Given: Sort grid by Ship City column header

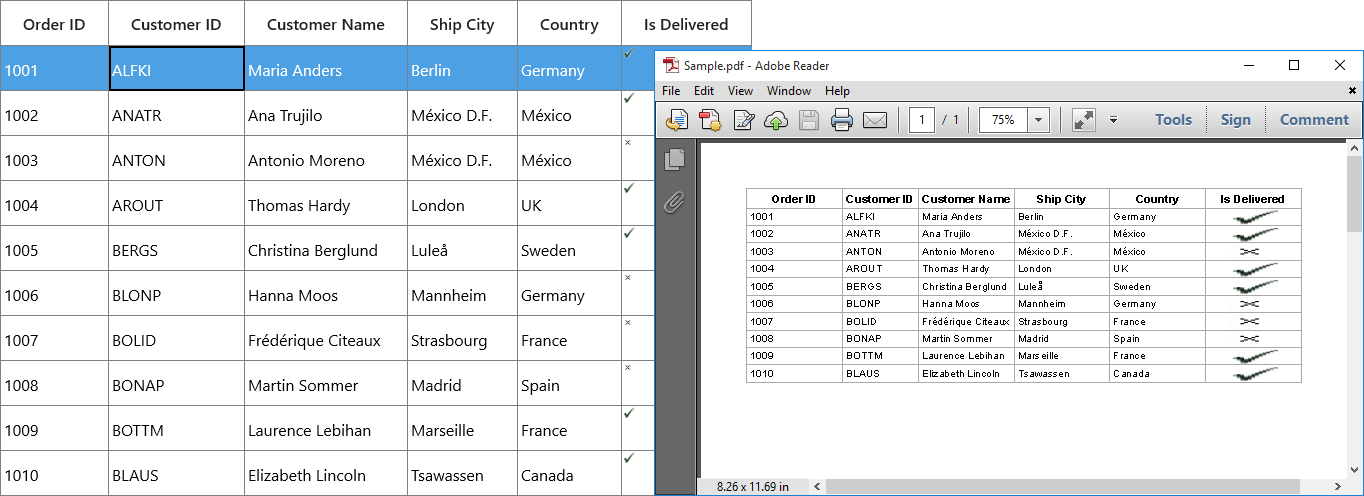Looking at the screenshot, I should tap(462, 24).
